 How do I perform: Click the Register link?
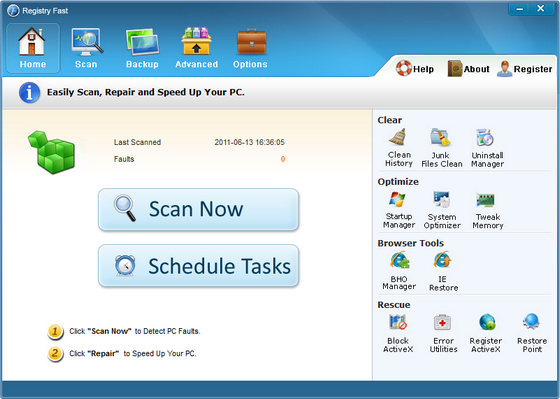tap(524, 68)
